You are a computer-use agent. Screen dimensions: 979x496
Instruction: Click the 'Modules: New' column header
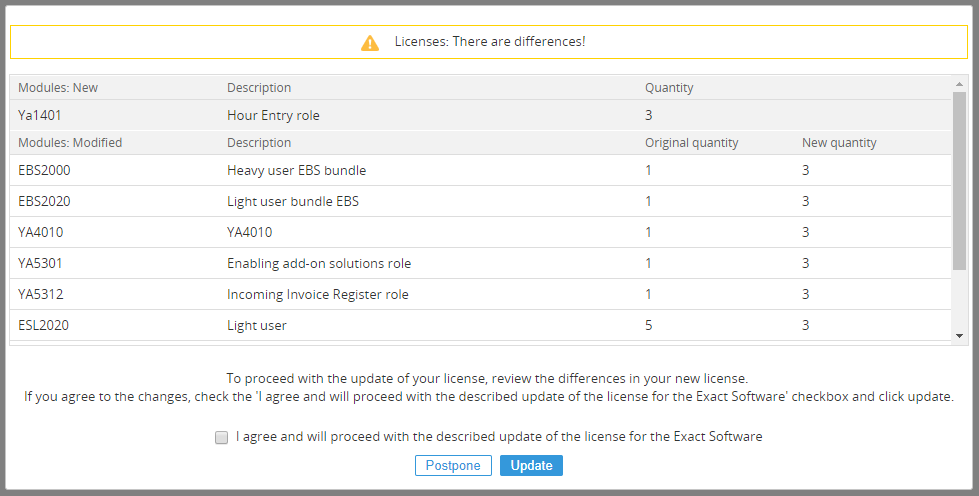click(x=58, y=87)
